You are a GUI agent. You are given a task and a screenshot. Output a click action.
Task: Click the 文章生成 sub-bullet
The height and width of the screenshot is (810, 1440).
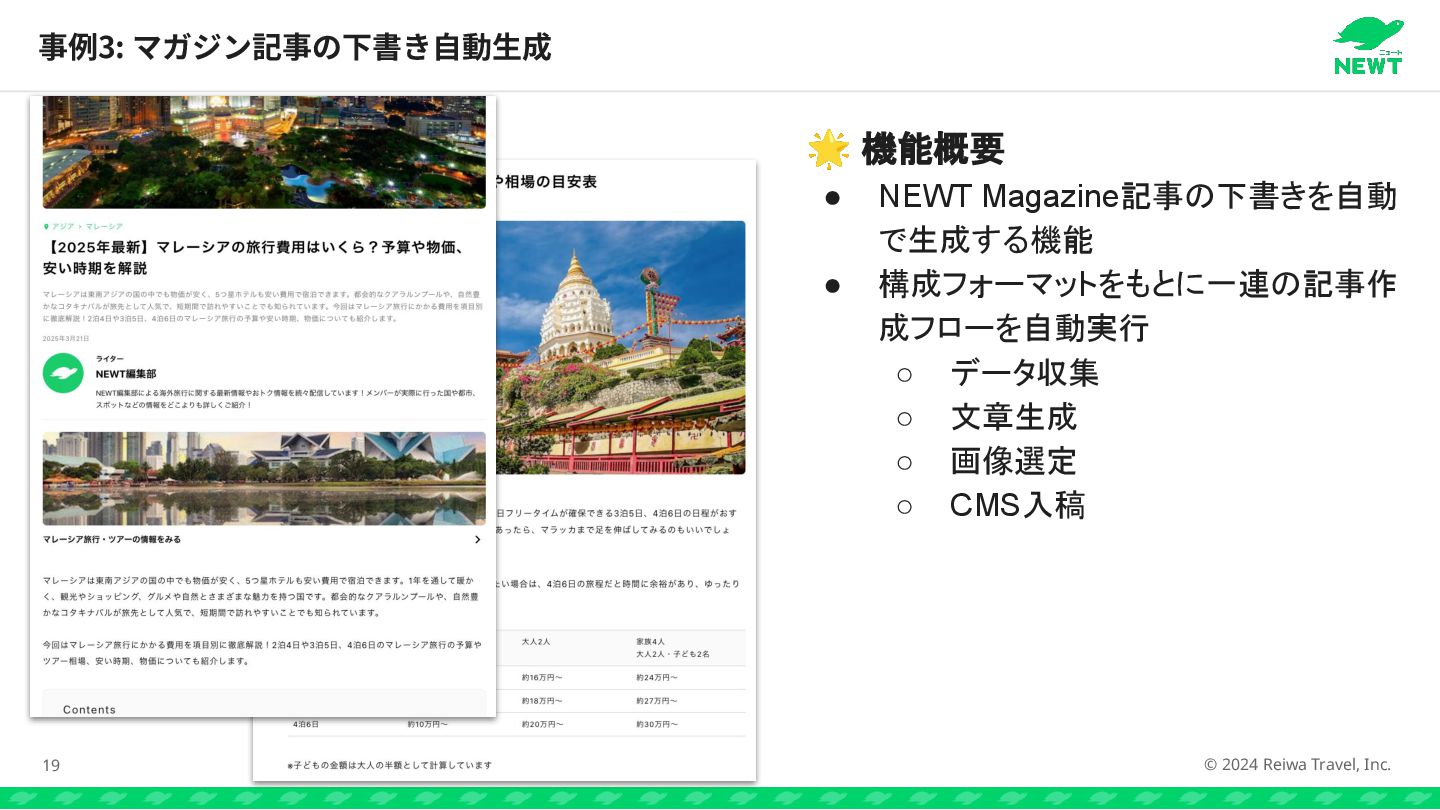[1013, 417]
